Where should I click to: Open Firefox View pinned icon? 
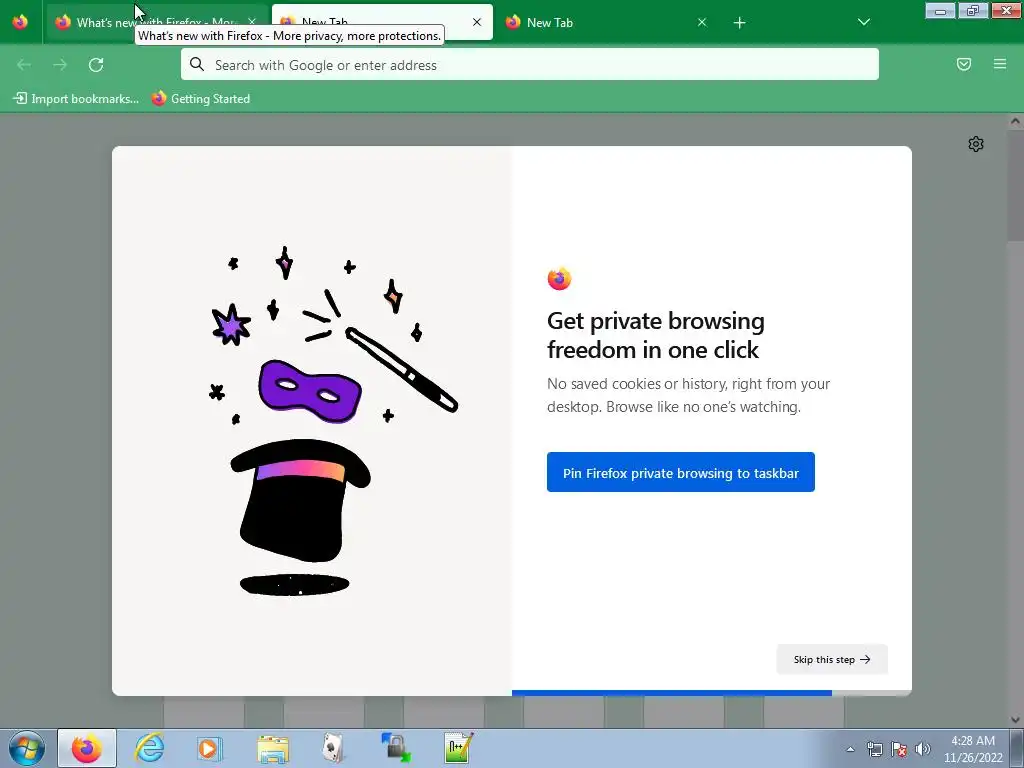20,22
